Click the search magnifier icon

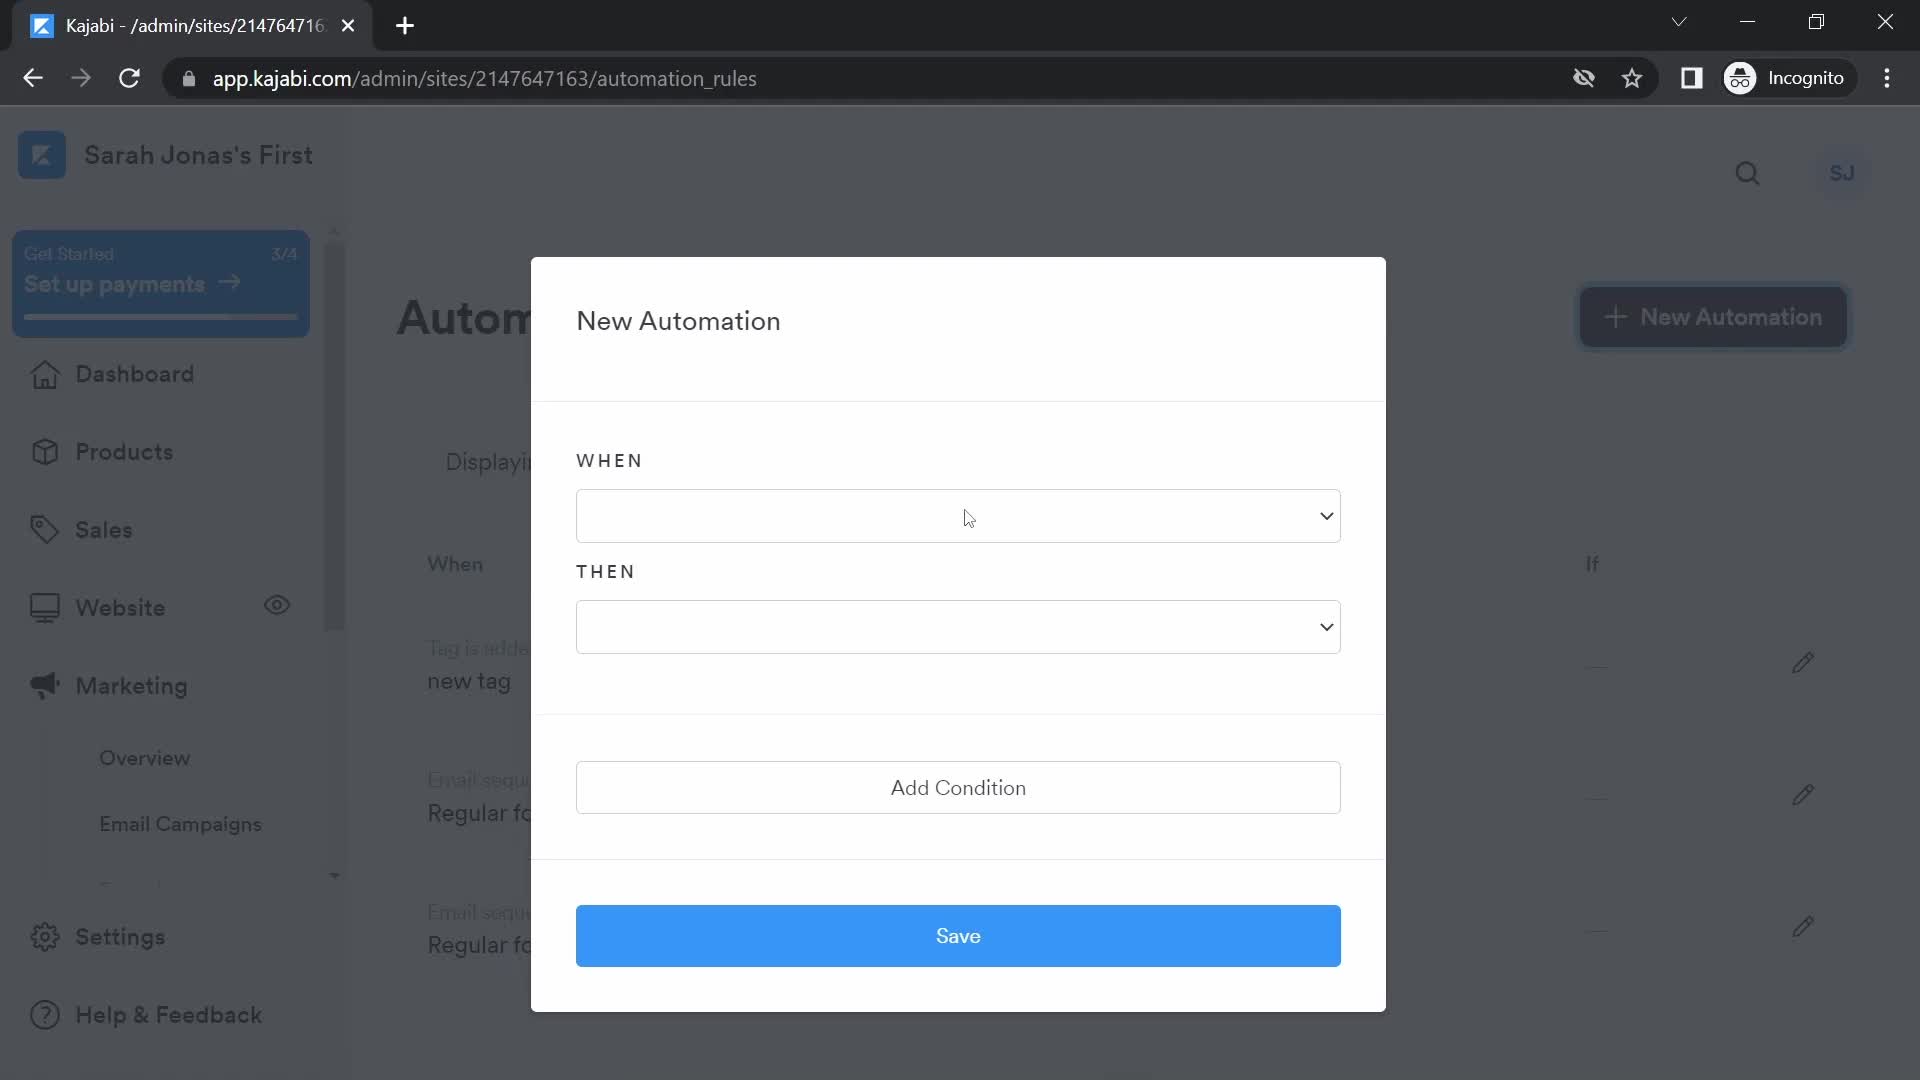(1747, 174)
